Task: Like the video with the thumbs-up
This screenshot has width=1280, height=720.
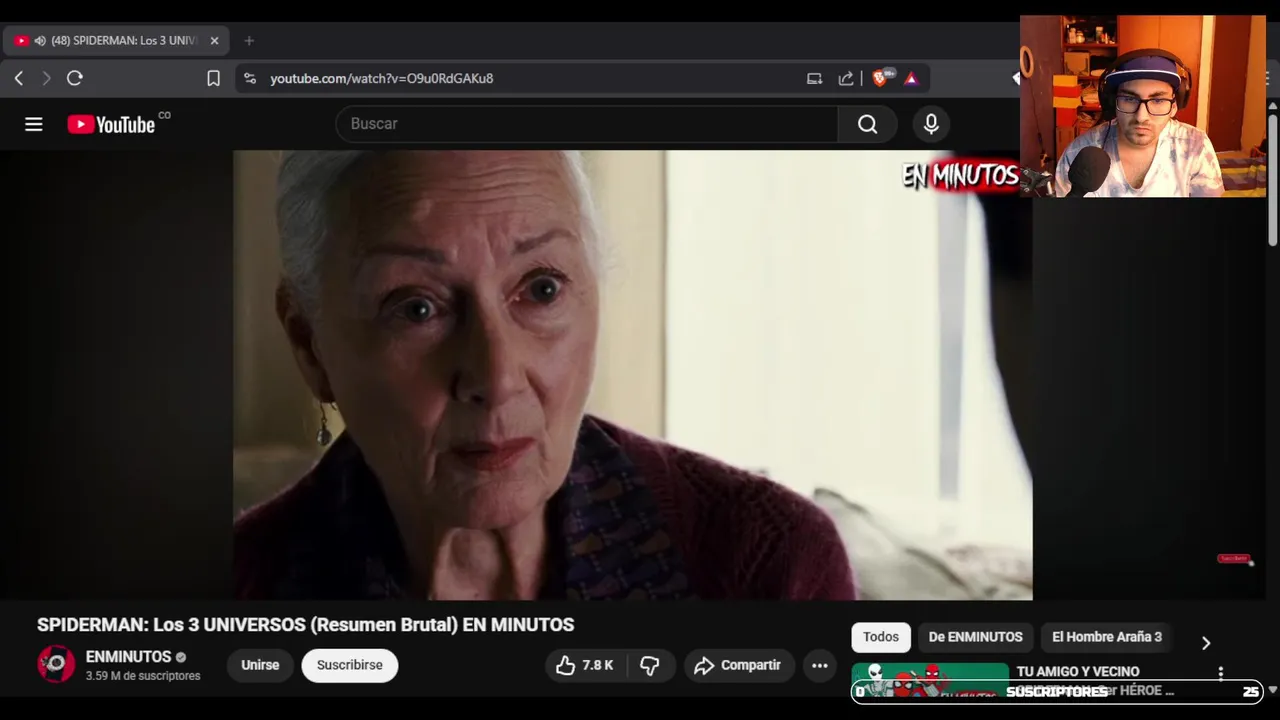Action: point(584,665)
